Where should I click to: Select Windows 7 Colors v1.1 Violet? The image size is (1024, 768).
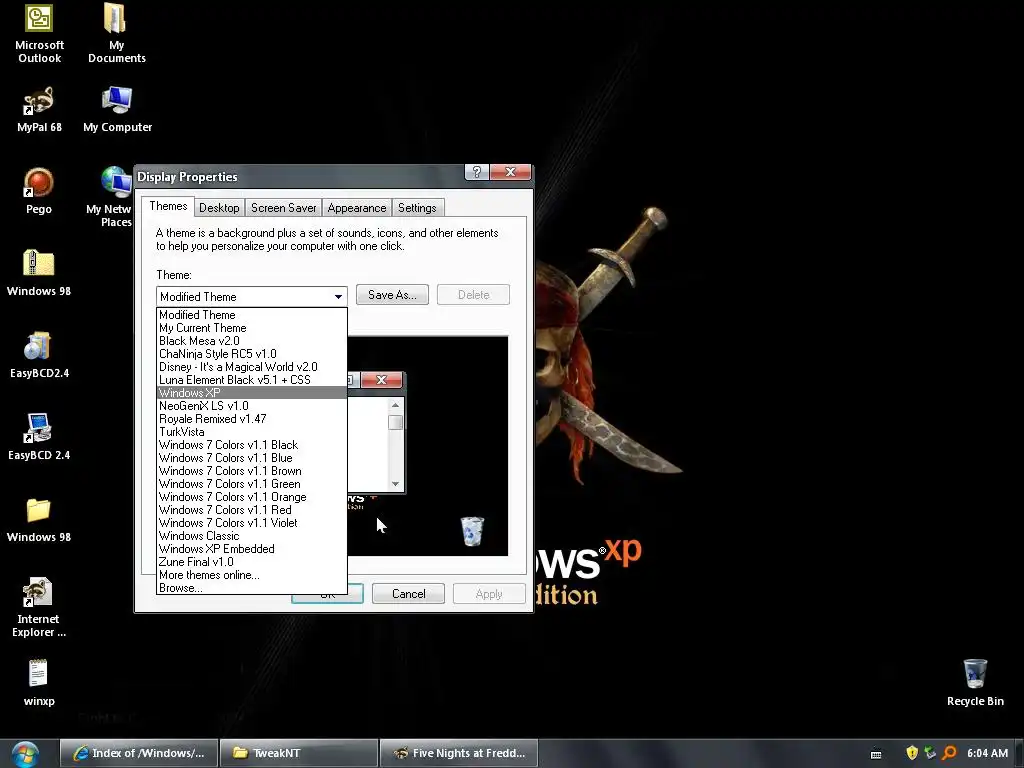click(251, 523)
